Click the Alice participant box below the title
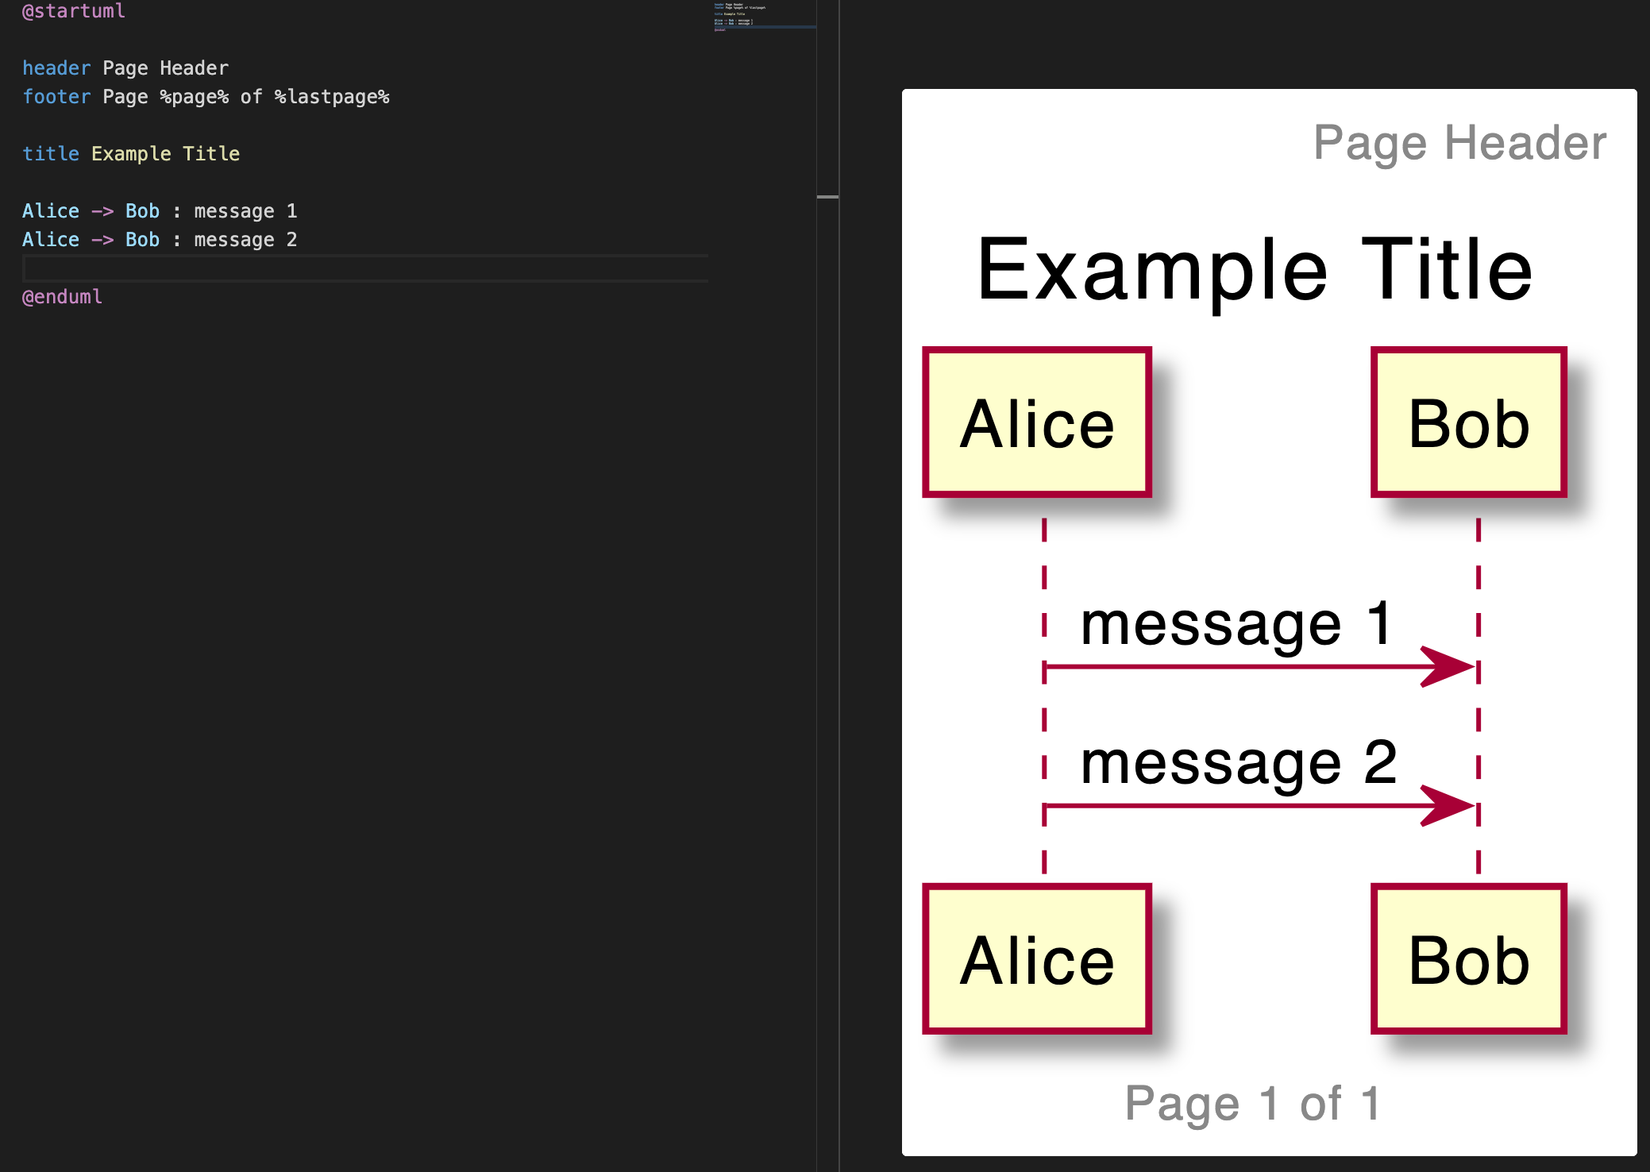This screenshot has width=1650, height=1172. [1037, 422]
